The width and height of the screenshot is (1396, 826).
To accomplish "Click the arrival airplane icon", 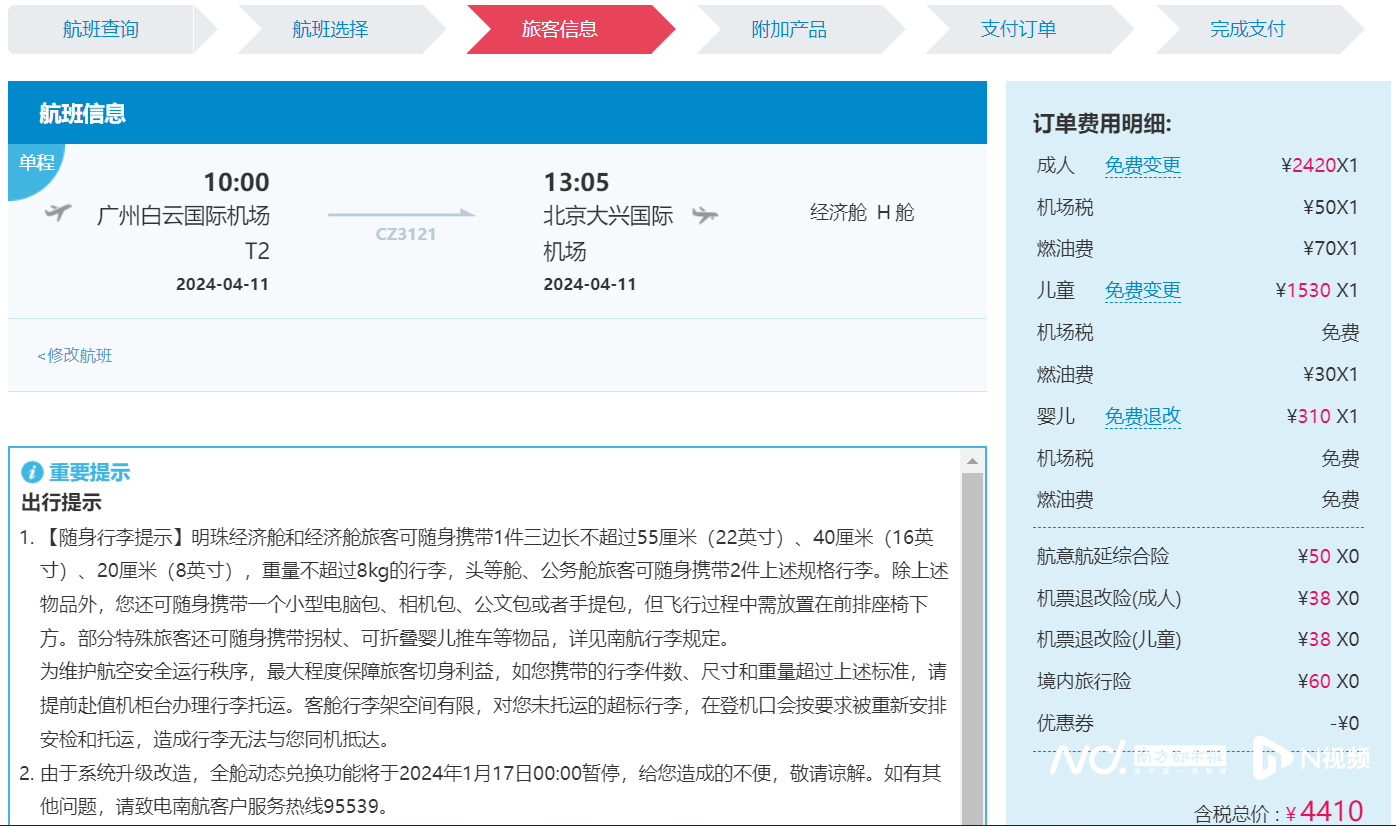I will (x=705, y=214).
